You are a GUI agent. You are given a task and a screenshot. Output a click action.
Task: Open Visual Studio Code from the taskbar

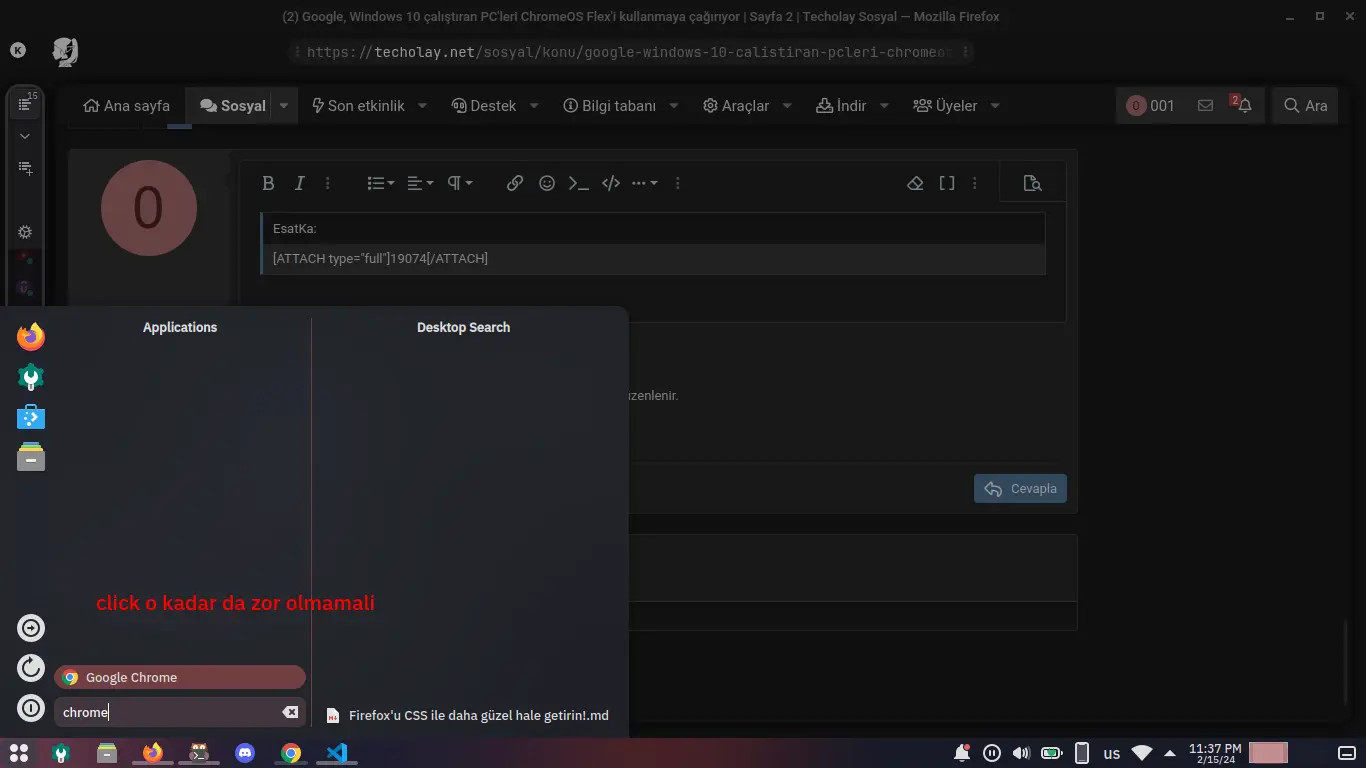pyautogui.click(x=337, y=753)
